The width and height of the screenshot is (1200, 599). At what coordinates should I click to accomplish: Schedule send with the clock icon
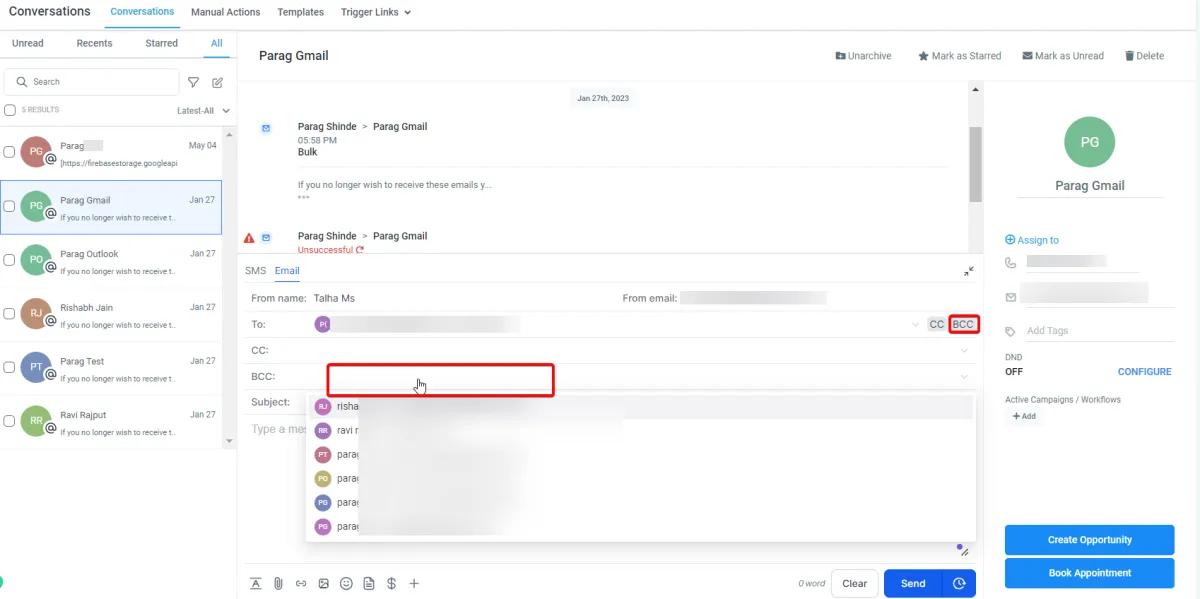point(959,584)
